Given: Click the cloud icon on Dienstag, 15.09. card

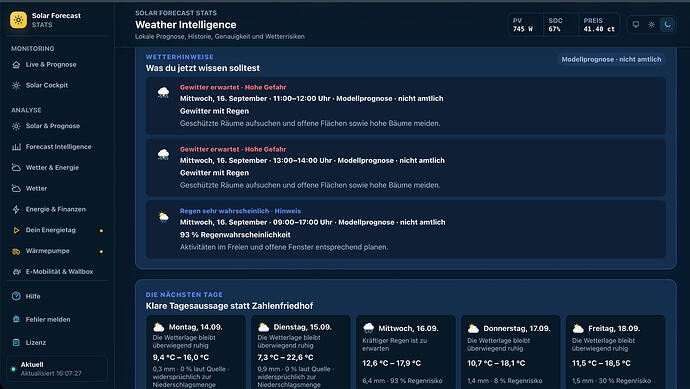Looking at the screenshot, I should point(264,327).
